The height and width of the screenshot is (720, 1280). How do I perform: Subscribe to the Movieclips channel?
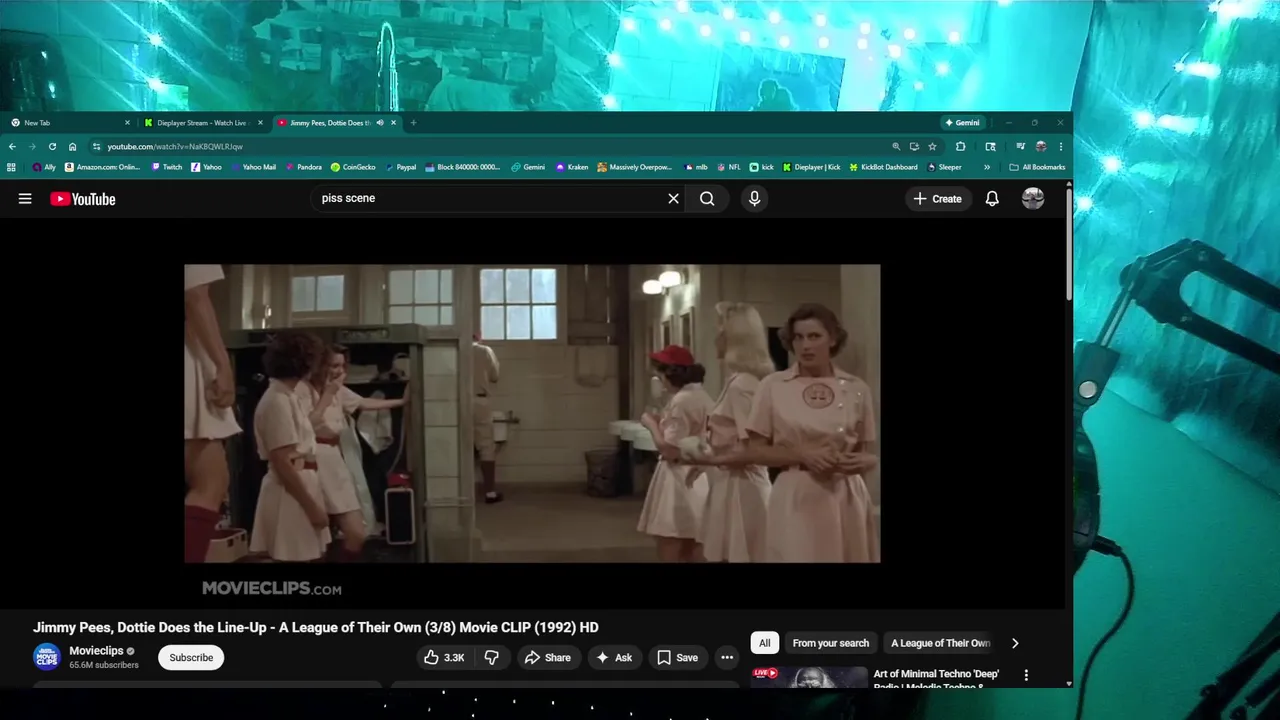point(191,657)
